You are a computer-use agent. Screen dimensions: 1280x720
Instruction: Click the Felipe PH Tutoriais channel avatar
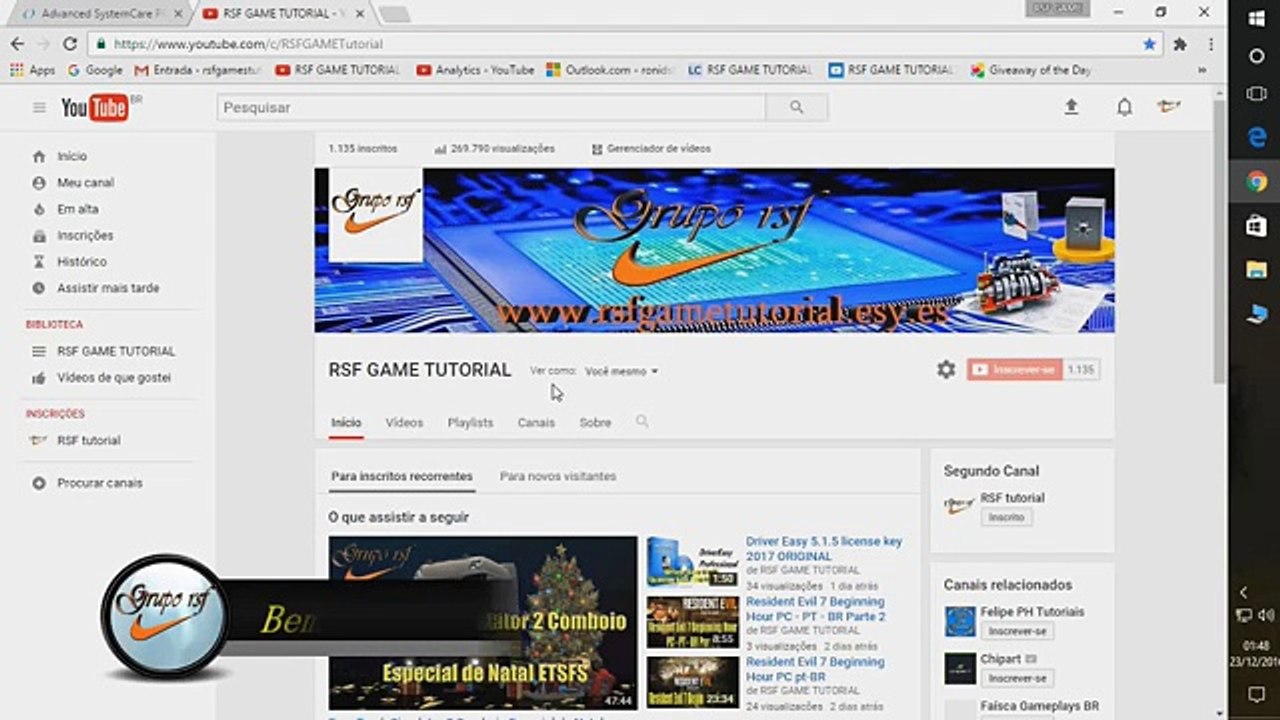click(x=960, y=621)
